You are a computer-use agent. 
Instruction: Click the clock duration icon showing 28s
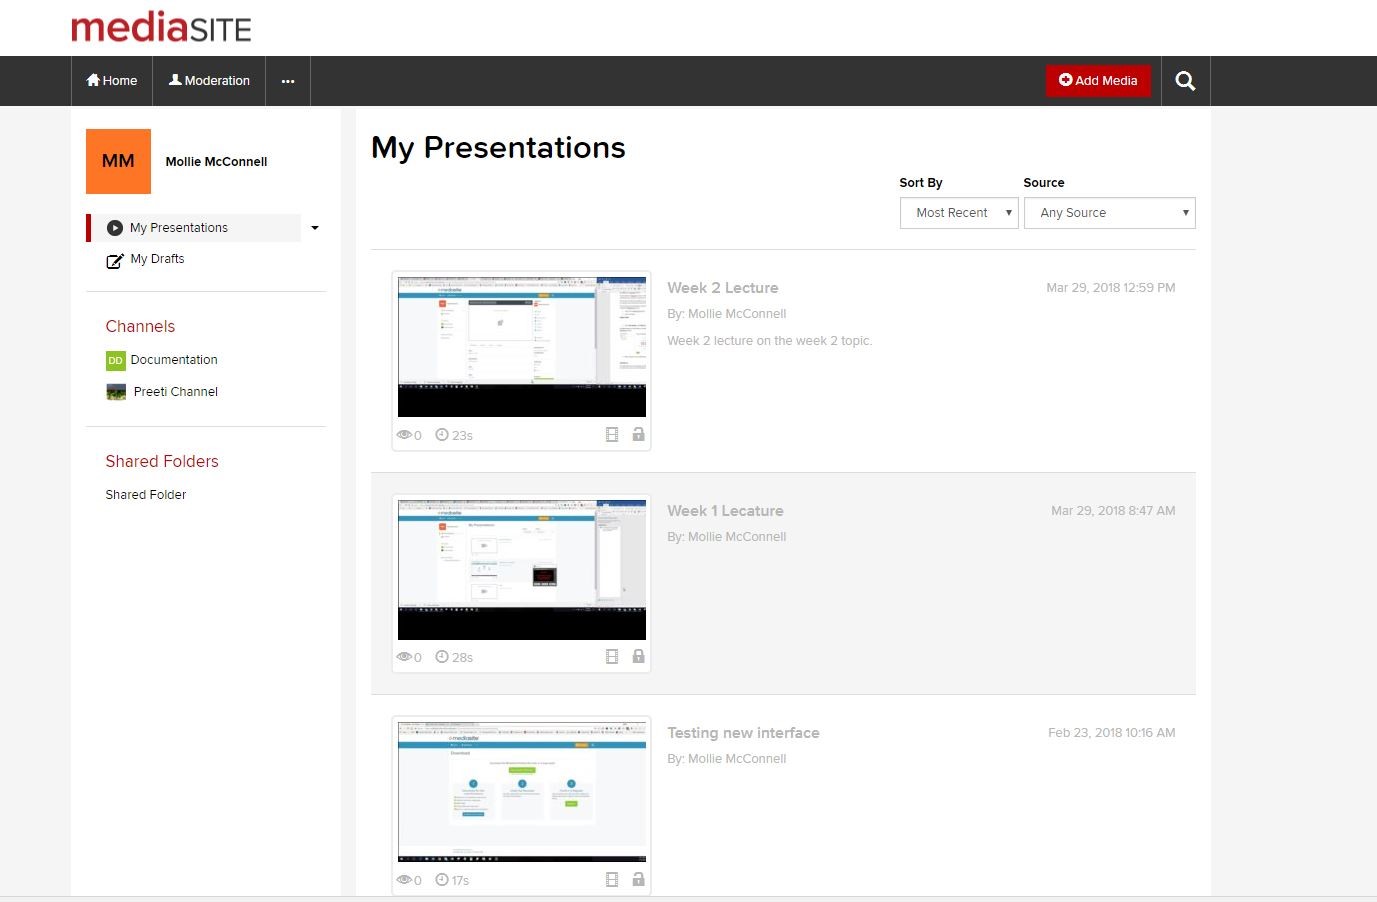(x=441, y=656)
